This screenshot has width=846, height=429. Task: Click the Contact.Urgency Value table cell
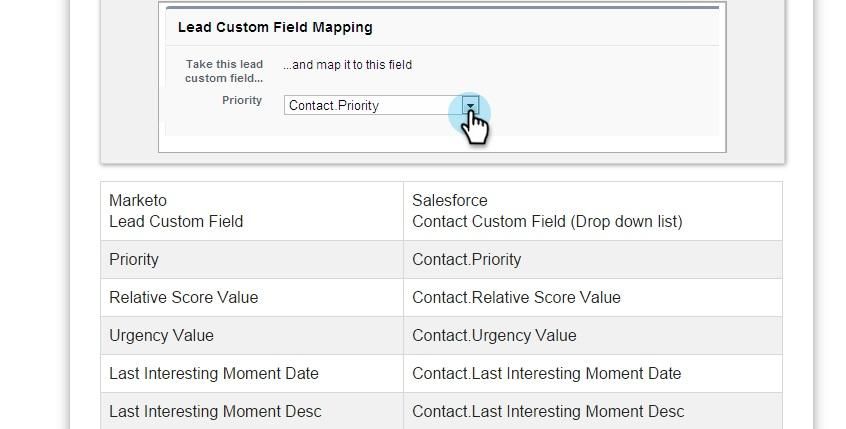tap(494, 335)
